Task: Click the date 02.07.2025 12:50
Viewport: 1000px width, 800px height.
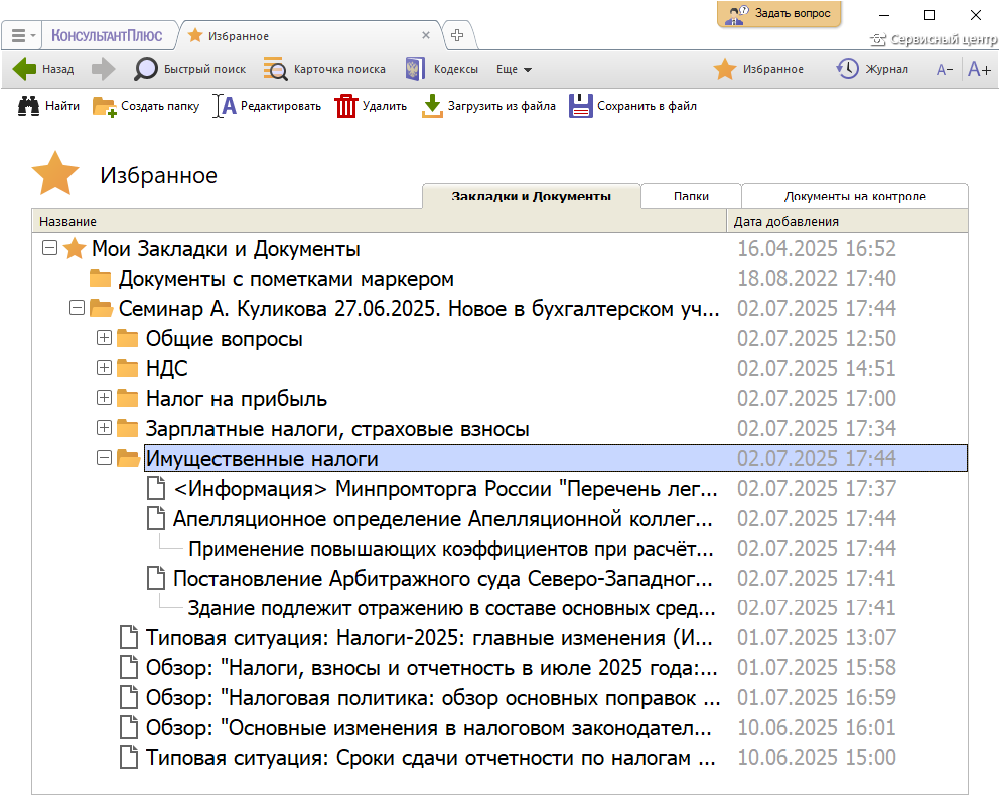Action: [x=816, y=339]
